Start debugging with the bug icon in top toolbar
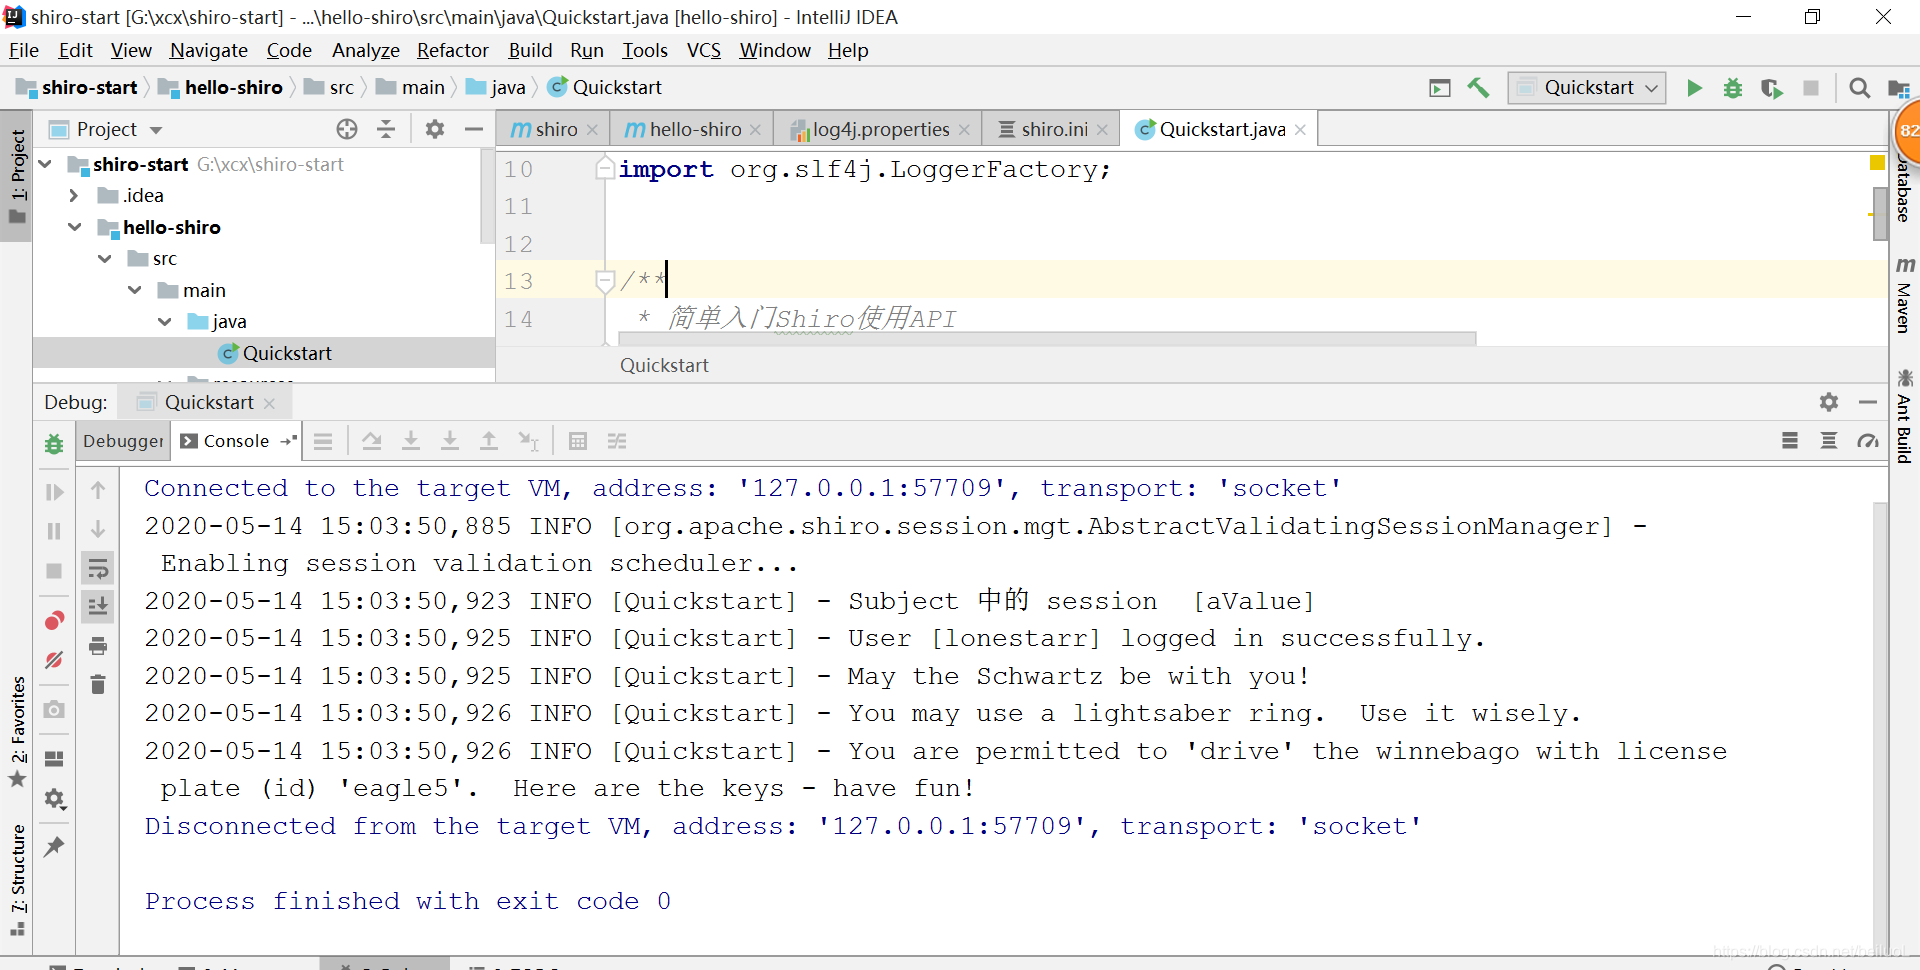The image size is (1920, 970). click(x=1733, y=88)
